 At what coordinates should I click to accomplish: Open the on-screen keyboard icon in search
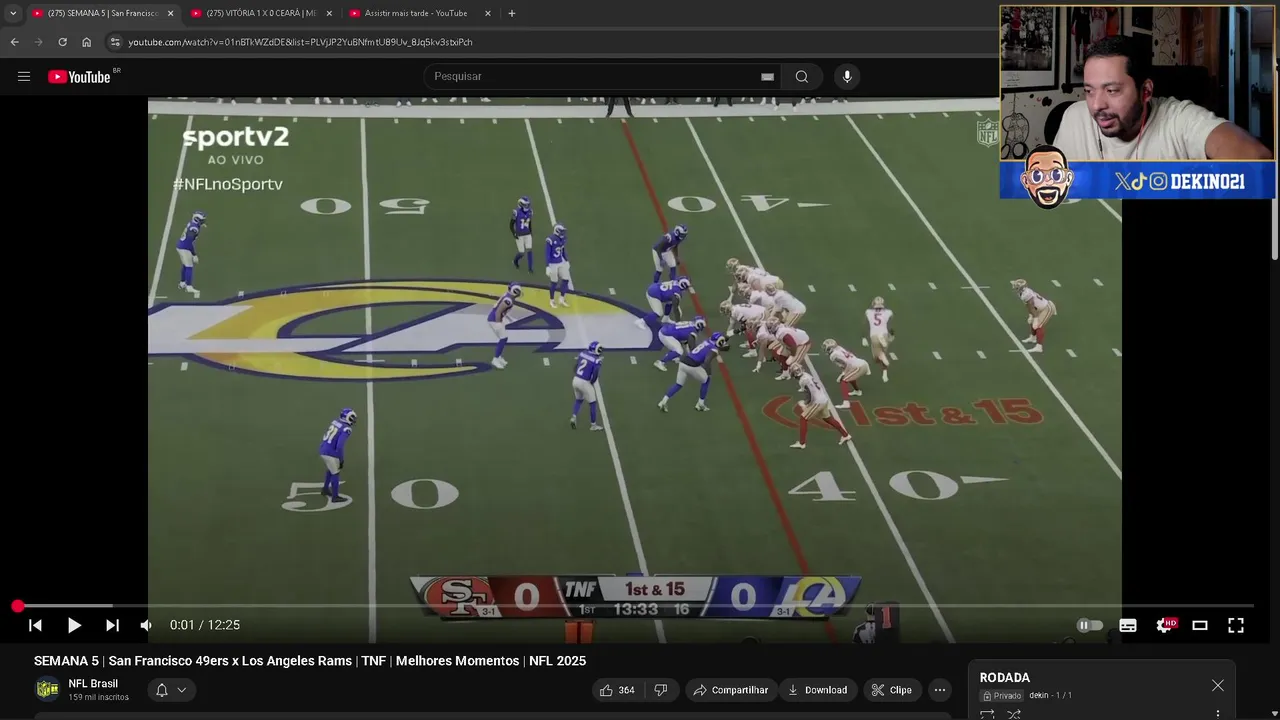click(x=767, y=77)
